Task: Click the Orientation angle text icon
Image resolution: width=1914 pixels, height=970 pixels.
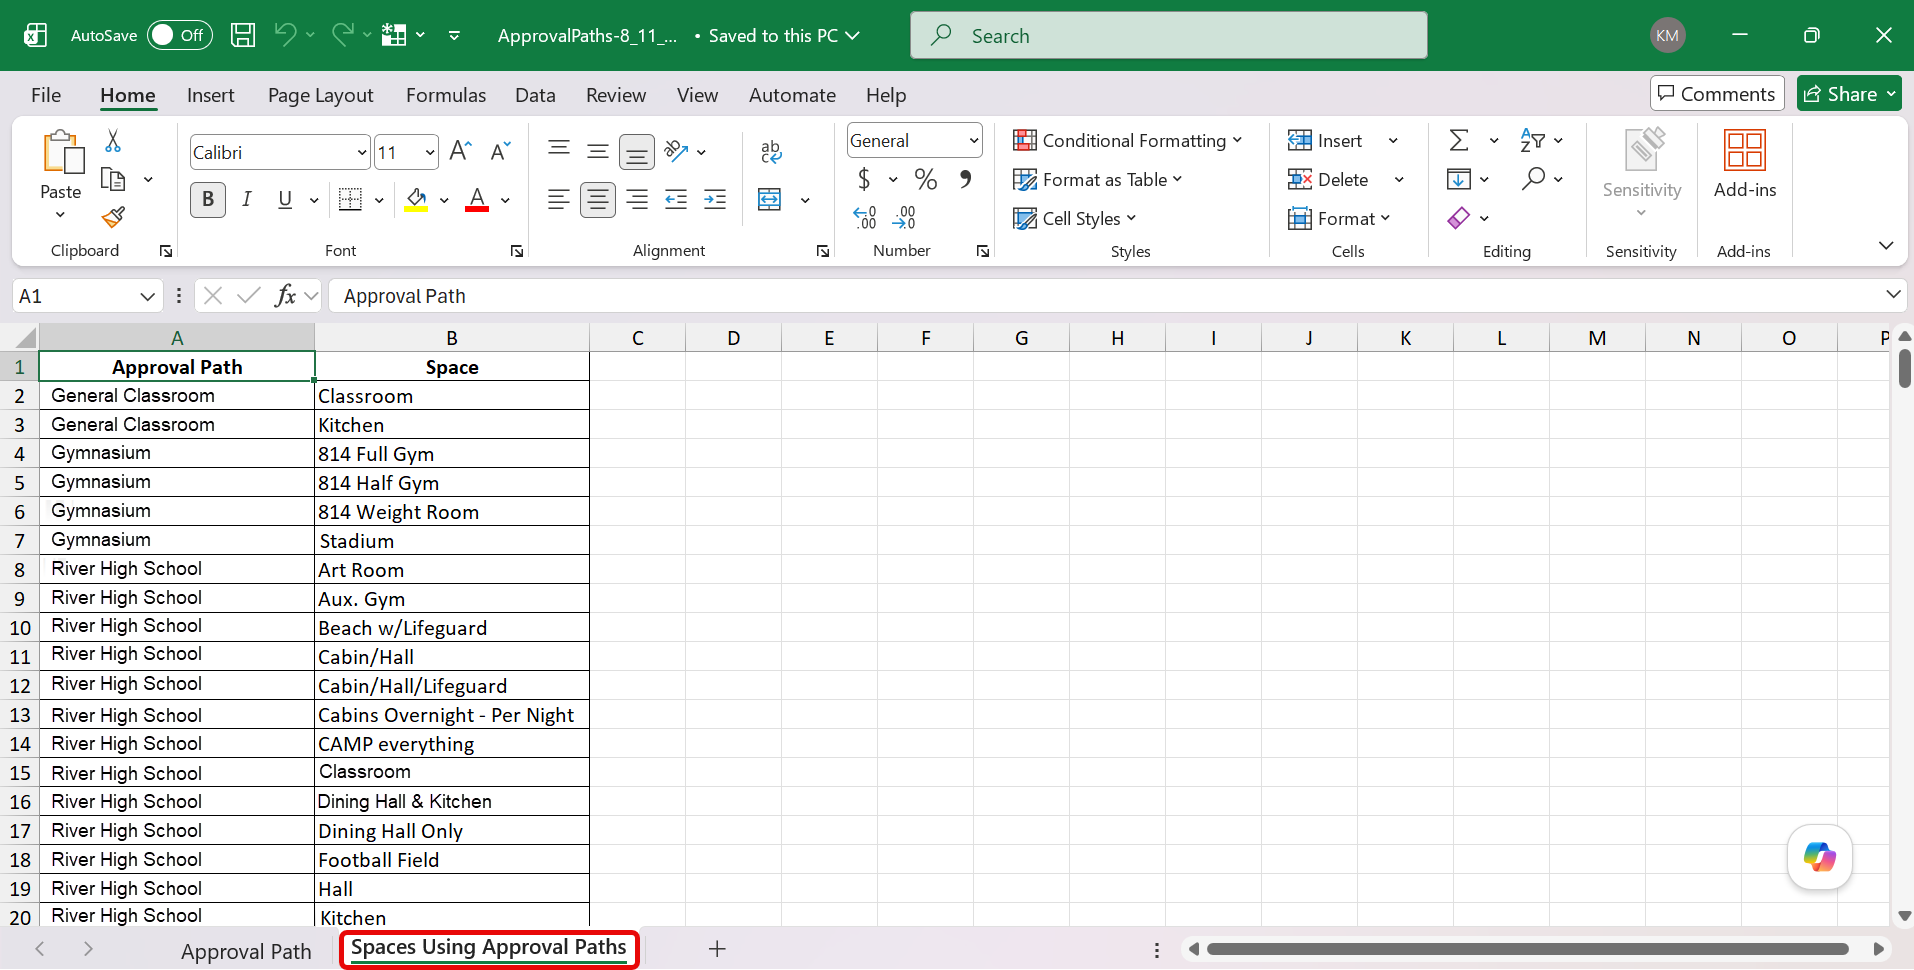Action: pyautogui.click(x=677, y=151)
